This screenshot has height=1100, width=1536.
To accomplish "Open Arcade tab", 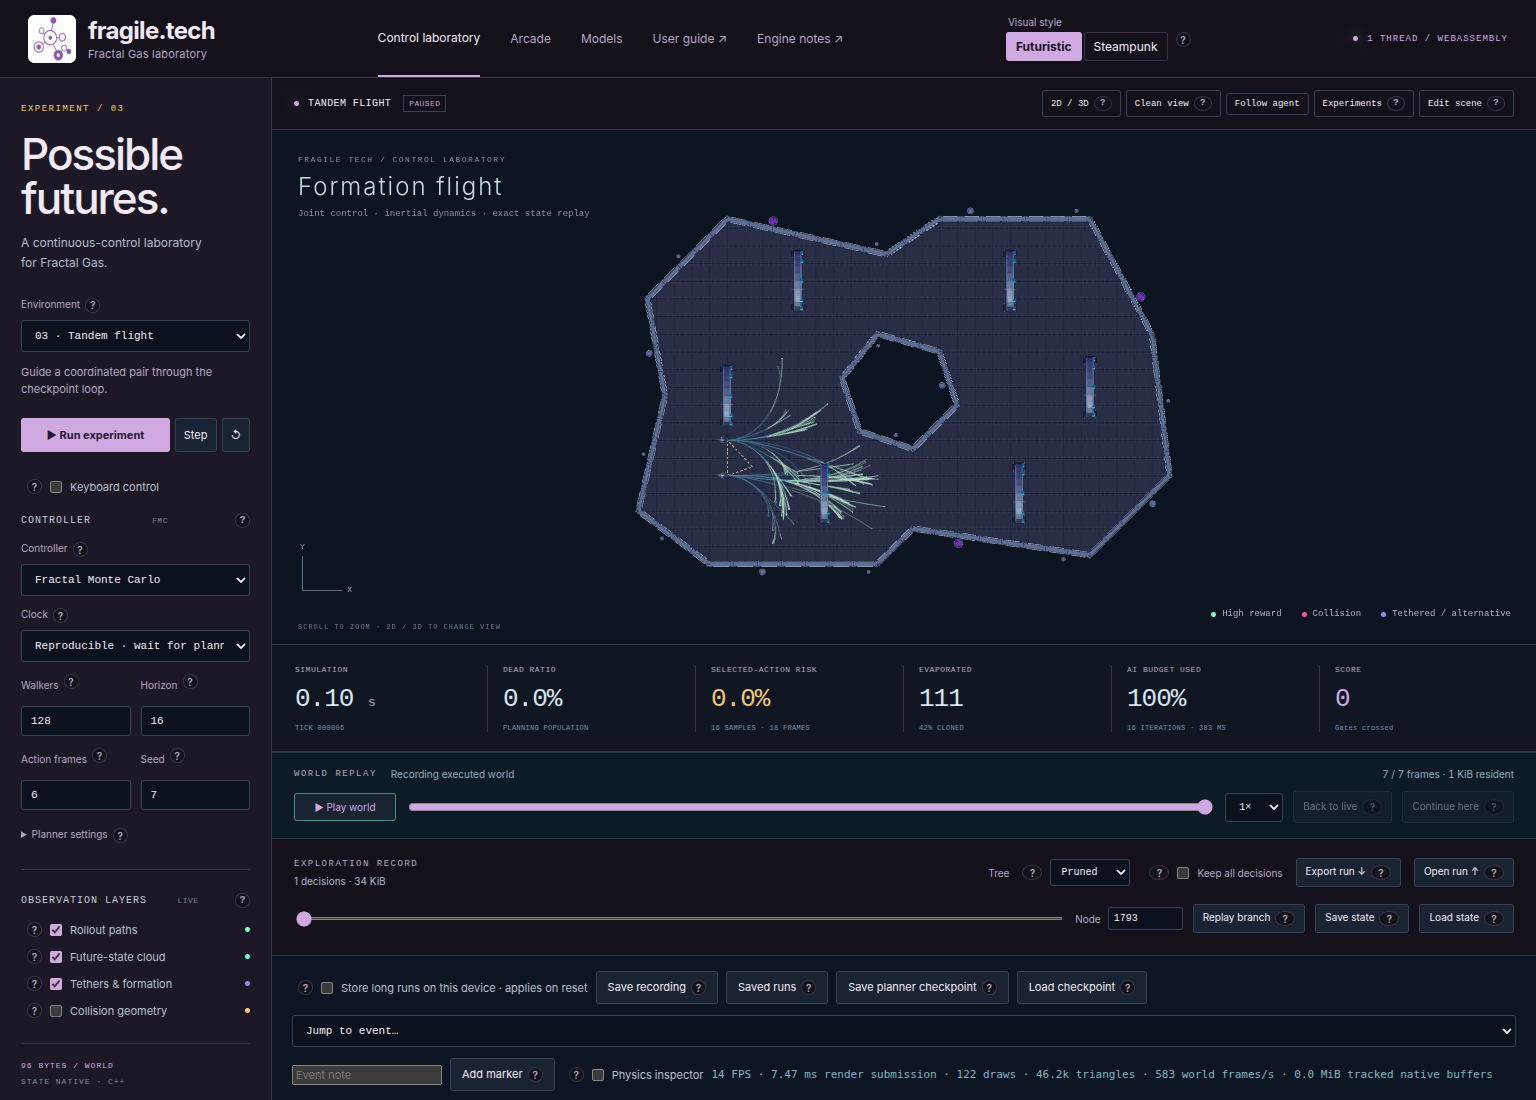I will [531, 39].
